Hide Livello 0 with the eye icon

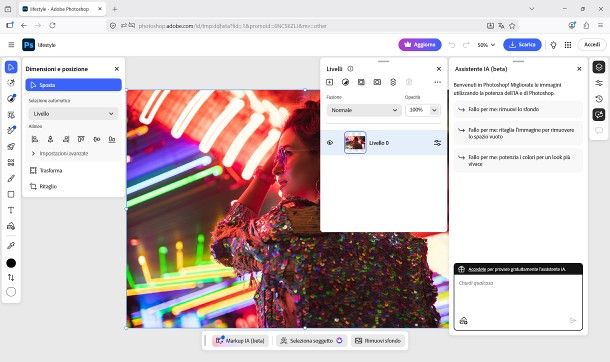[x=330, y=143]
